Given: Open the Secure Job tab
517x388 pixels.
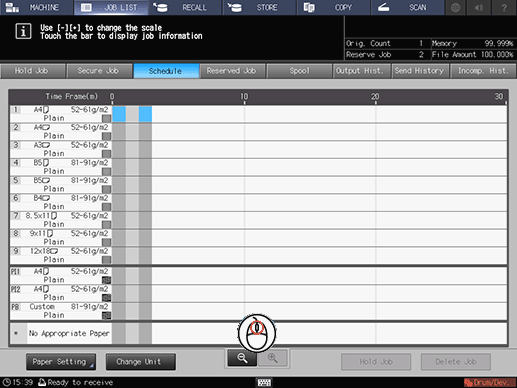Looking at the screenshot, I should tap(99, 71).
